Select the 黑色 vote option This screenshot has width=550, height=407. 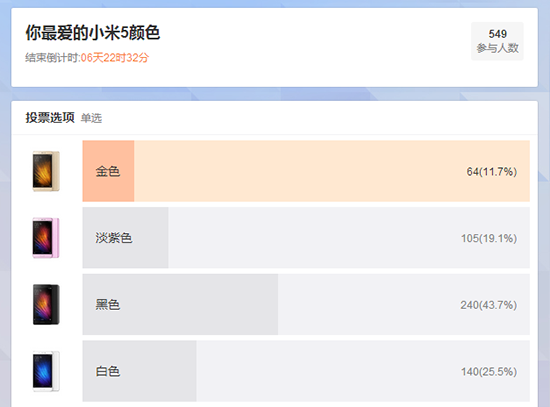tap(306, 305)
